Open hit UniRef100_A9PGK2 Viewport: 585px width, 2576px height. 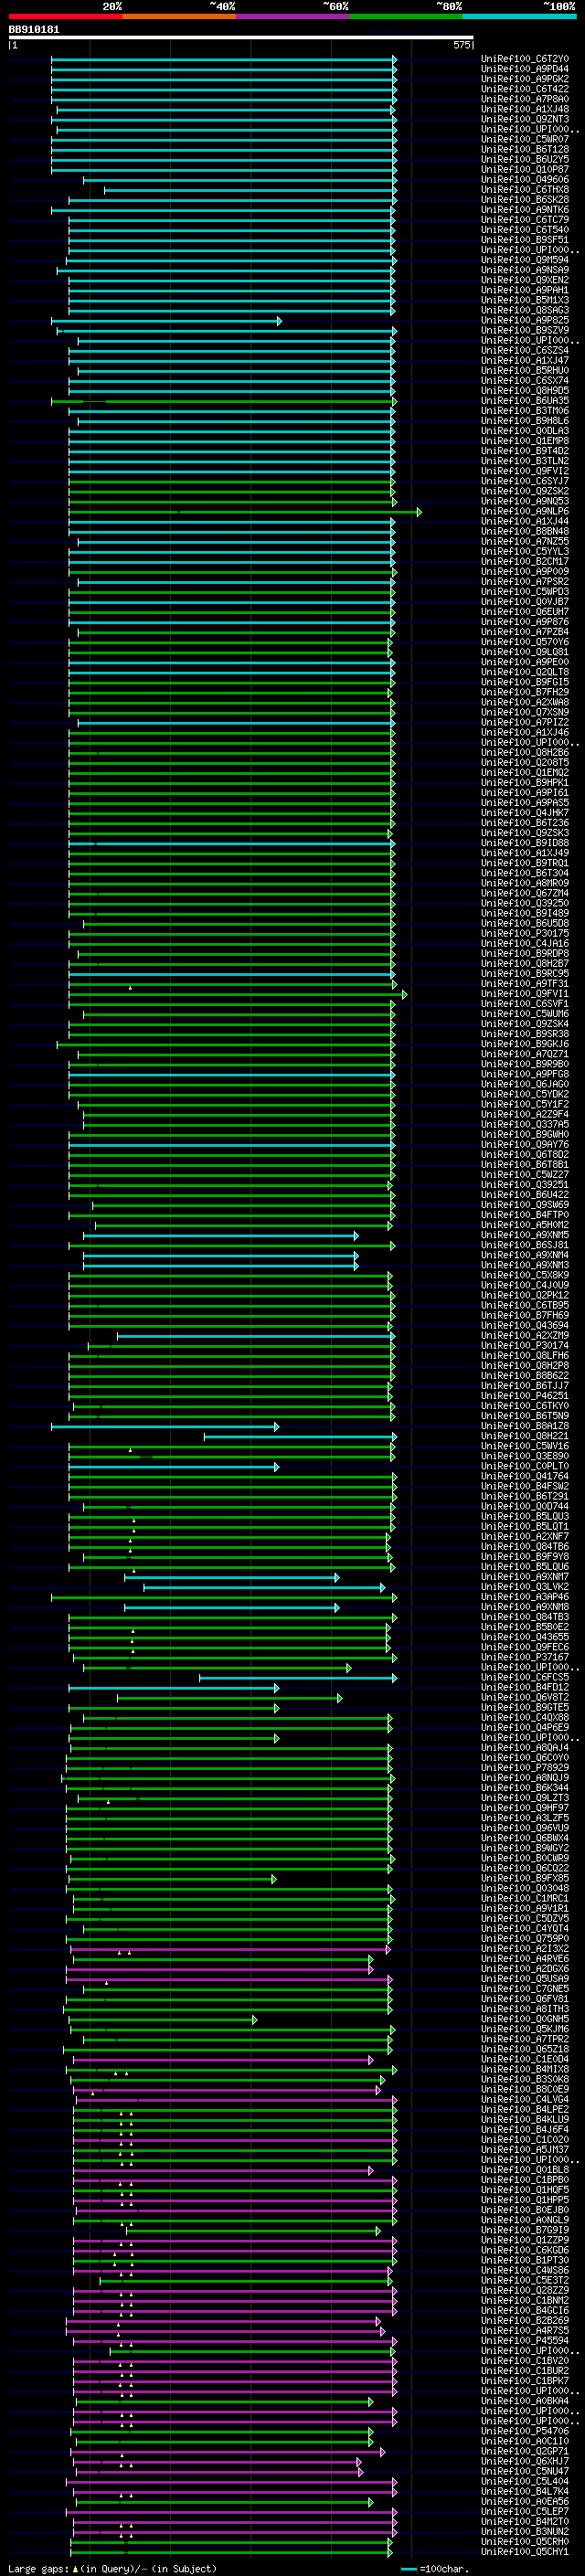coord(524,79)
